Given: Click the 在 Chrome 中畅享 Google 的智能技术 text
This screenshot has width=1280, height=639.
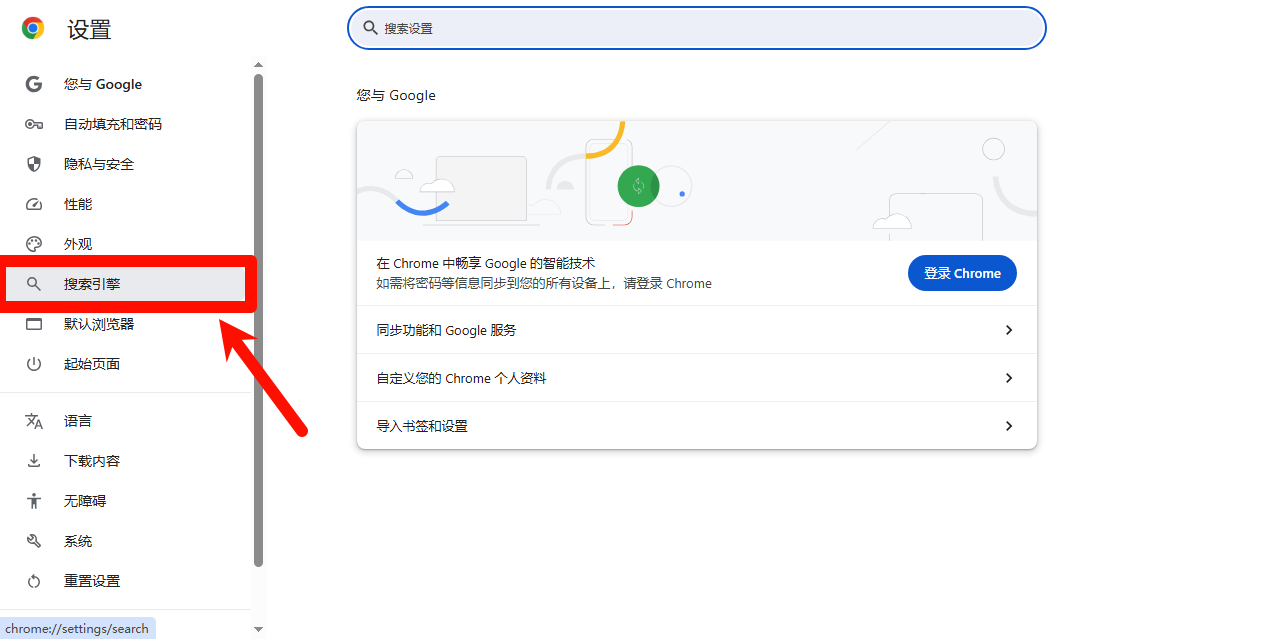Looking at the screenshot, I should click(x=485, y=263).
